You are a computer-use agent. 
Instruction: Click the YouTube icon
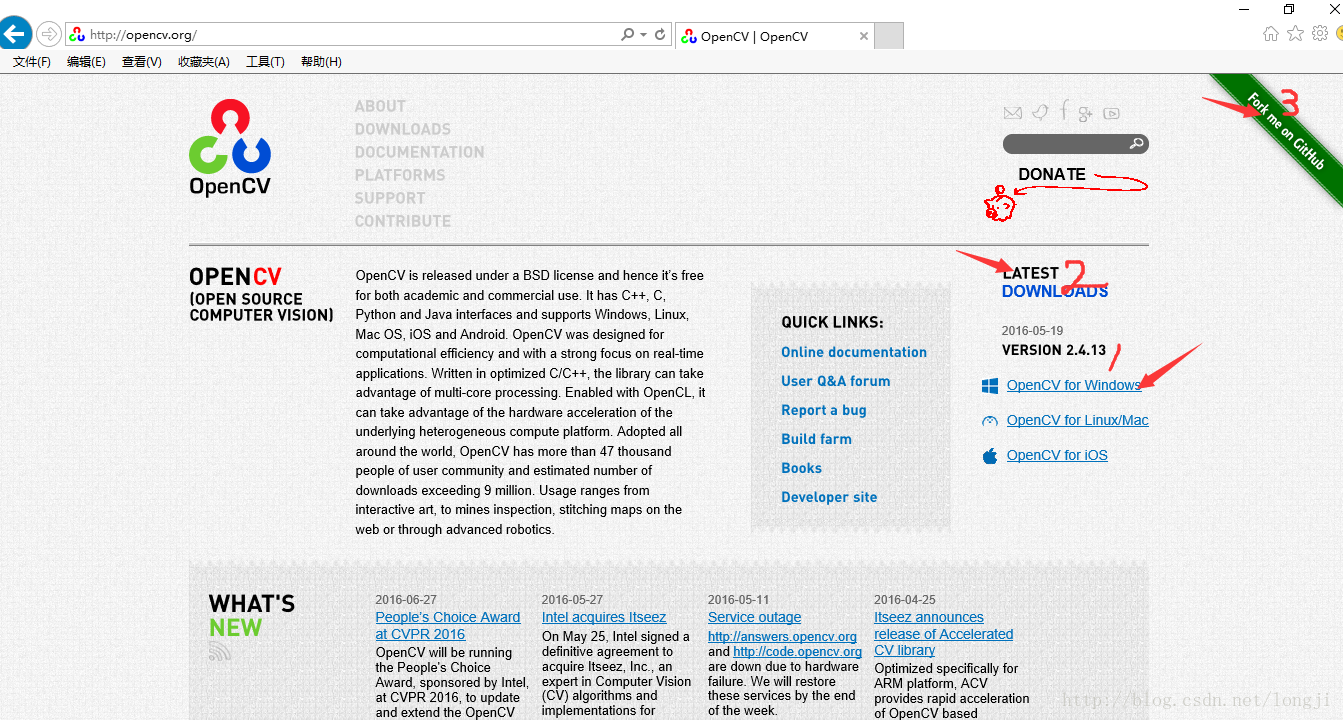(1112, 113)
